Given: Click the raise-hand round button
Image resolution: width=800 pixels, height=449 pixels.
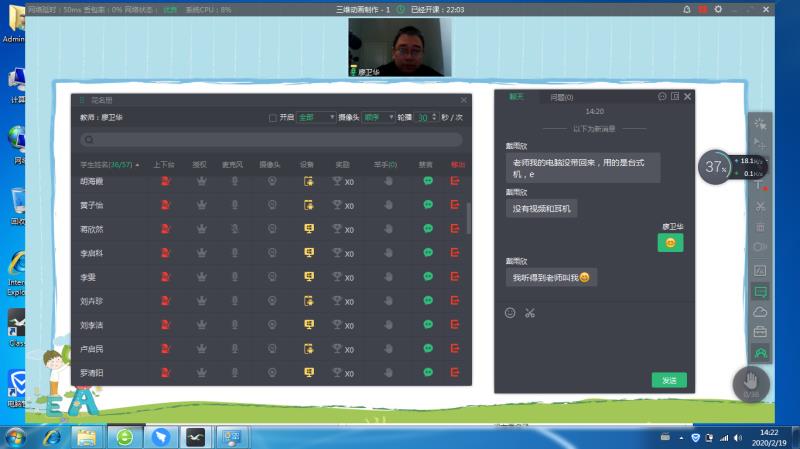Looking at the screenshot, I should click(x=750, y=382).
